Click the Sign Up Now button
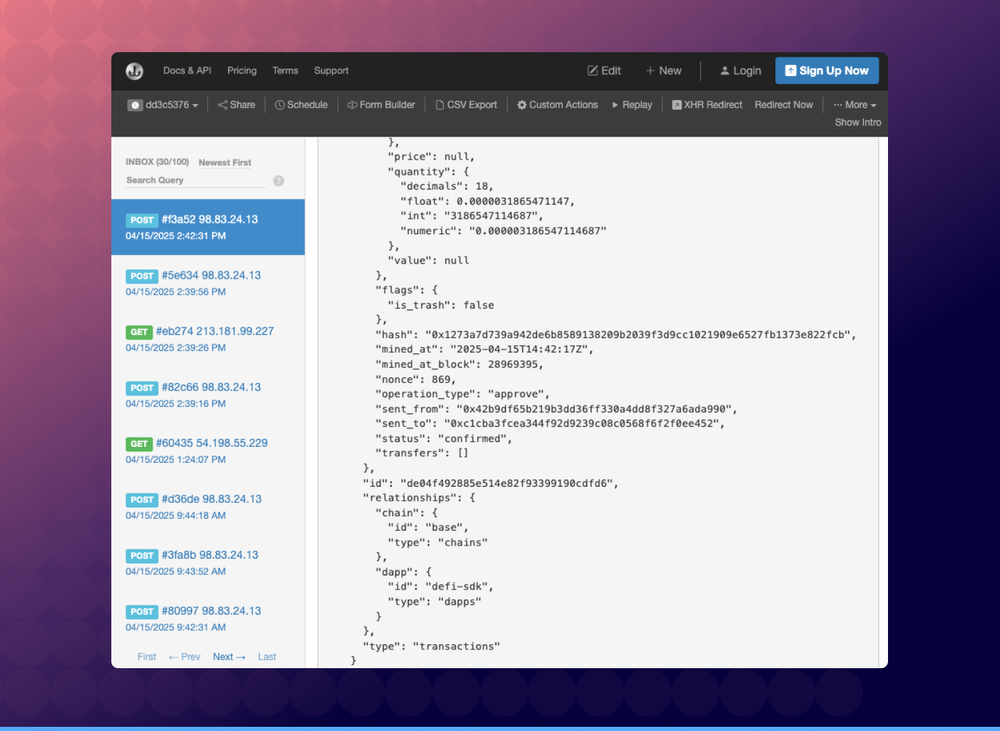 (826, 70)
